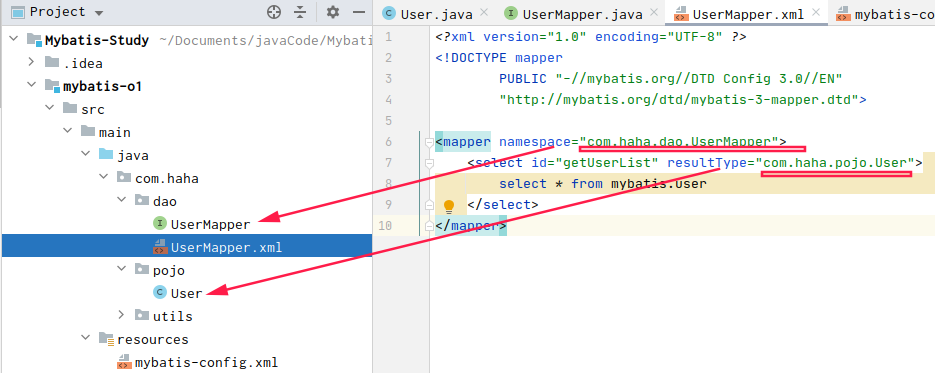The width and height of the screenshot is (935, 373).
Task: Collapse the com.haha package
Action: pyautogui.click(x=103, y=178)
